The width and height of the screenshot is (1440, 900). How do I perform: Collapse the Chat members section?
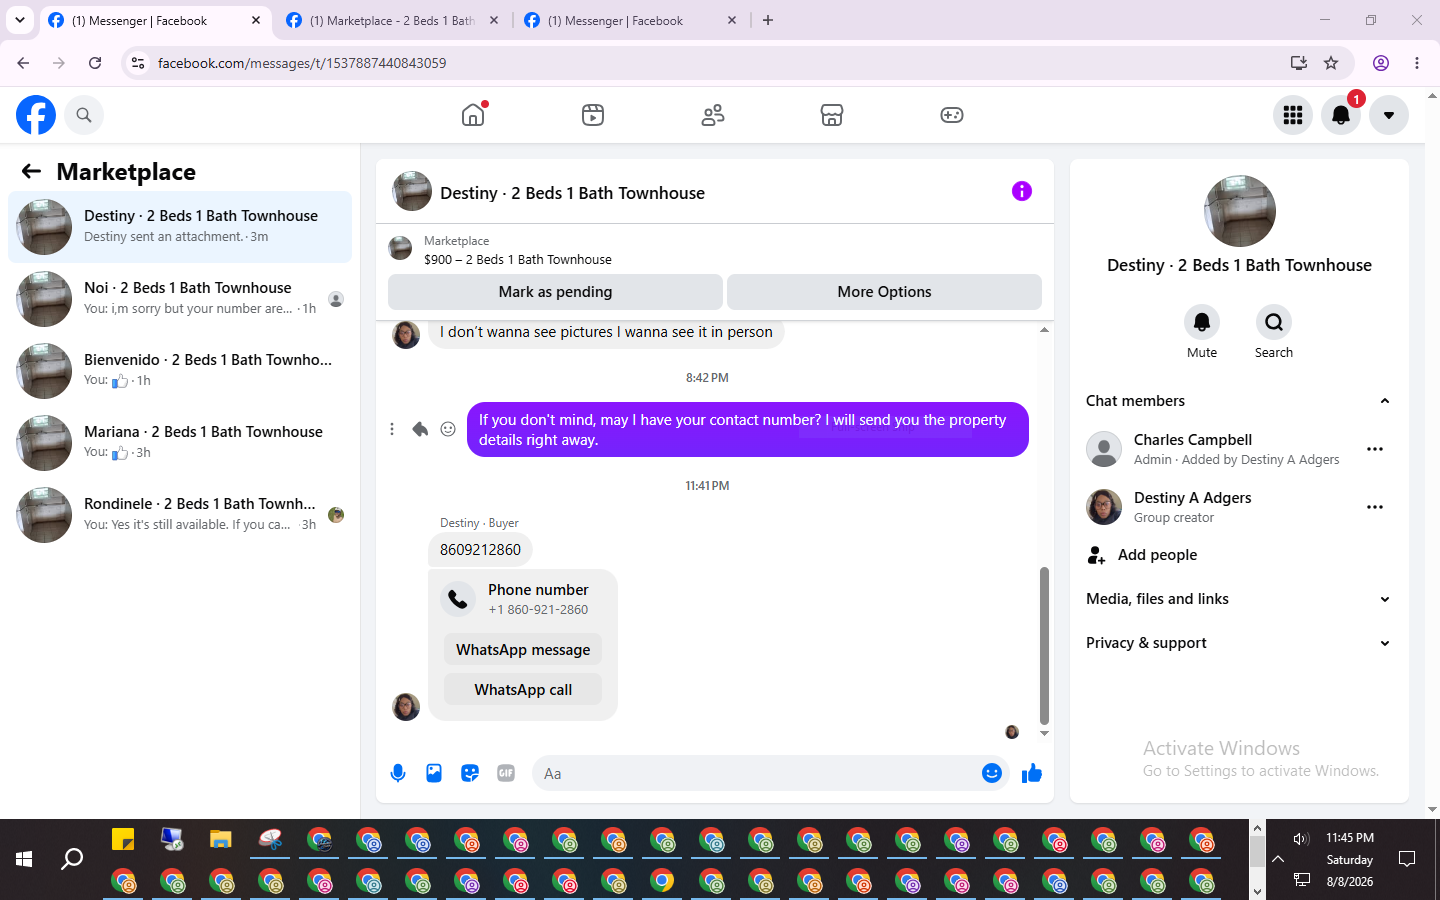click(x=1238, y=401)
